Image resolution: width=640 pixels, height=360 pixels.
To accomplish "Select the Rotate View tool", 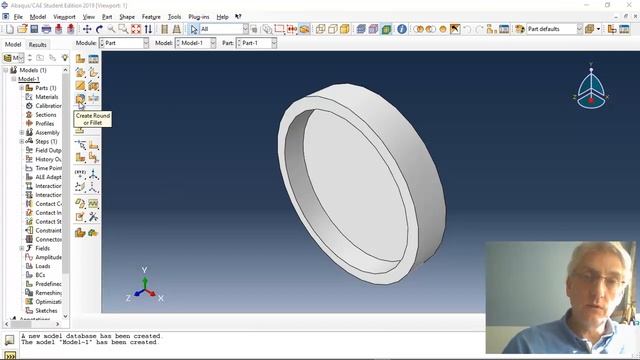I will tap(99, 29).
